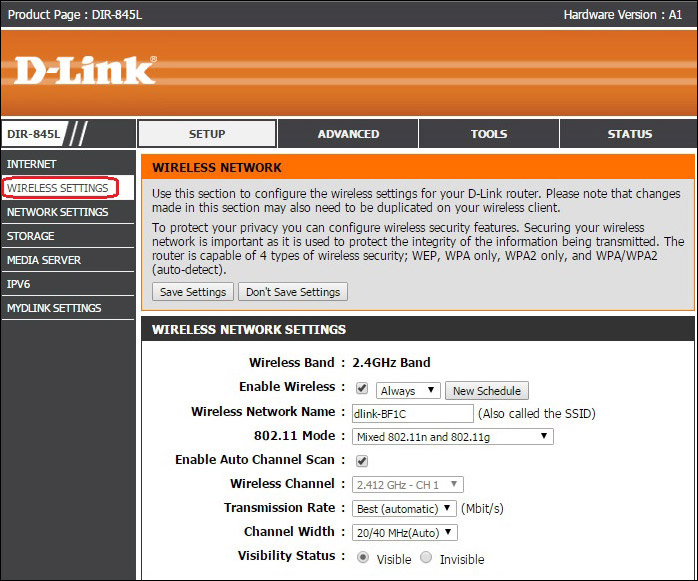This screenshot has width=698, height=581.
Task: Open the Setup tab
Action: pyautogui.click(x=207, y=134)
